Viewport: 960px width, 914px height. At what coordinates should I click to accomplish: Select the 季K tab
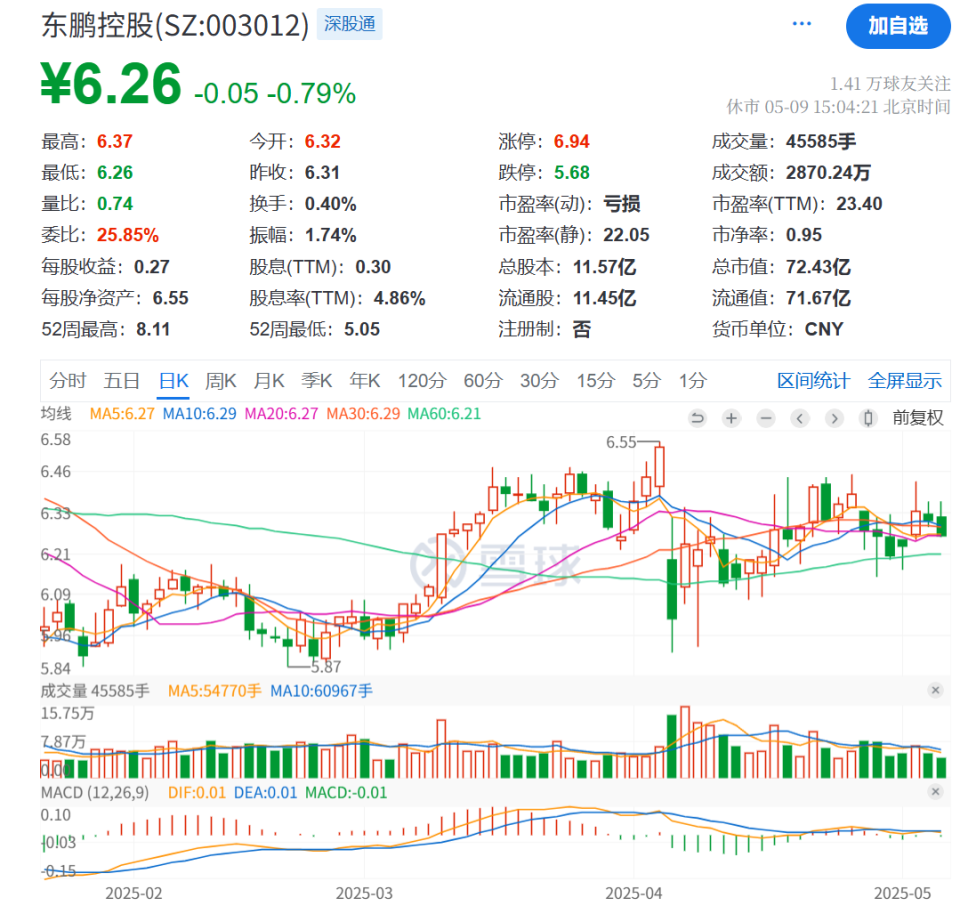317,381
